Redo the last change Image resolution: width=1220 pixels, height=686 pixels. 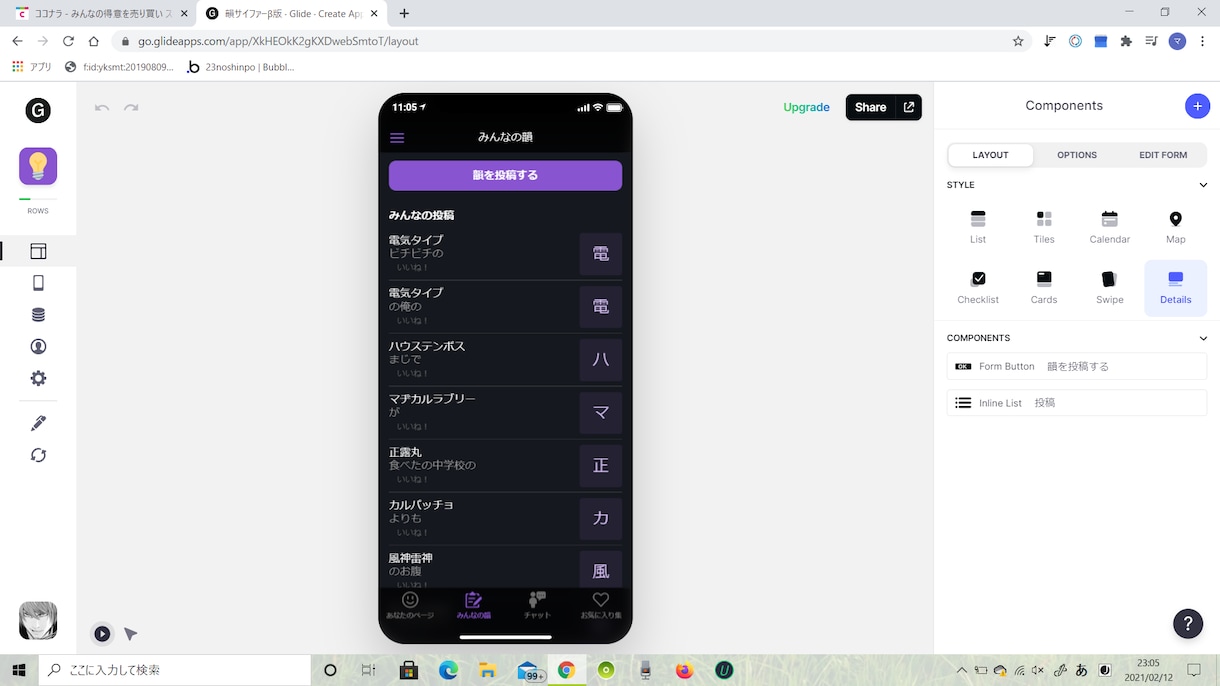point(131,107)
